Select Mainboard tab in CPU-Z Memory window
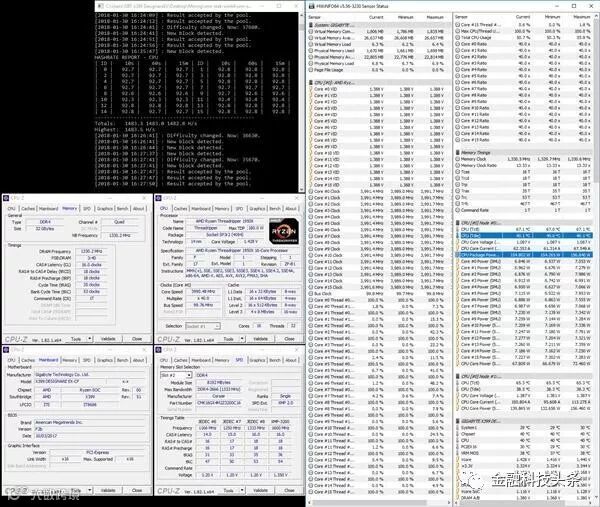 (x=49, y=209)
